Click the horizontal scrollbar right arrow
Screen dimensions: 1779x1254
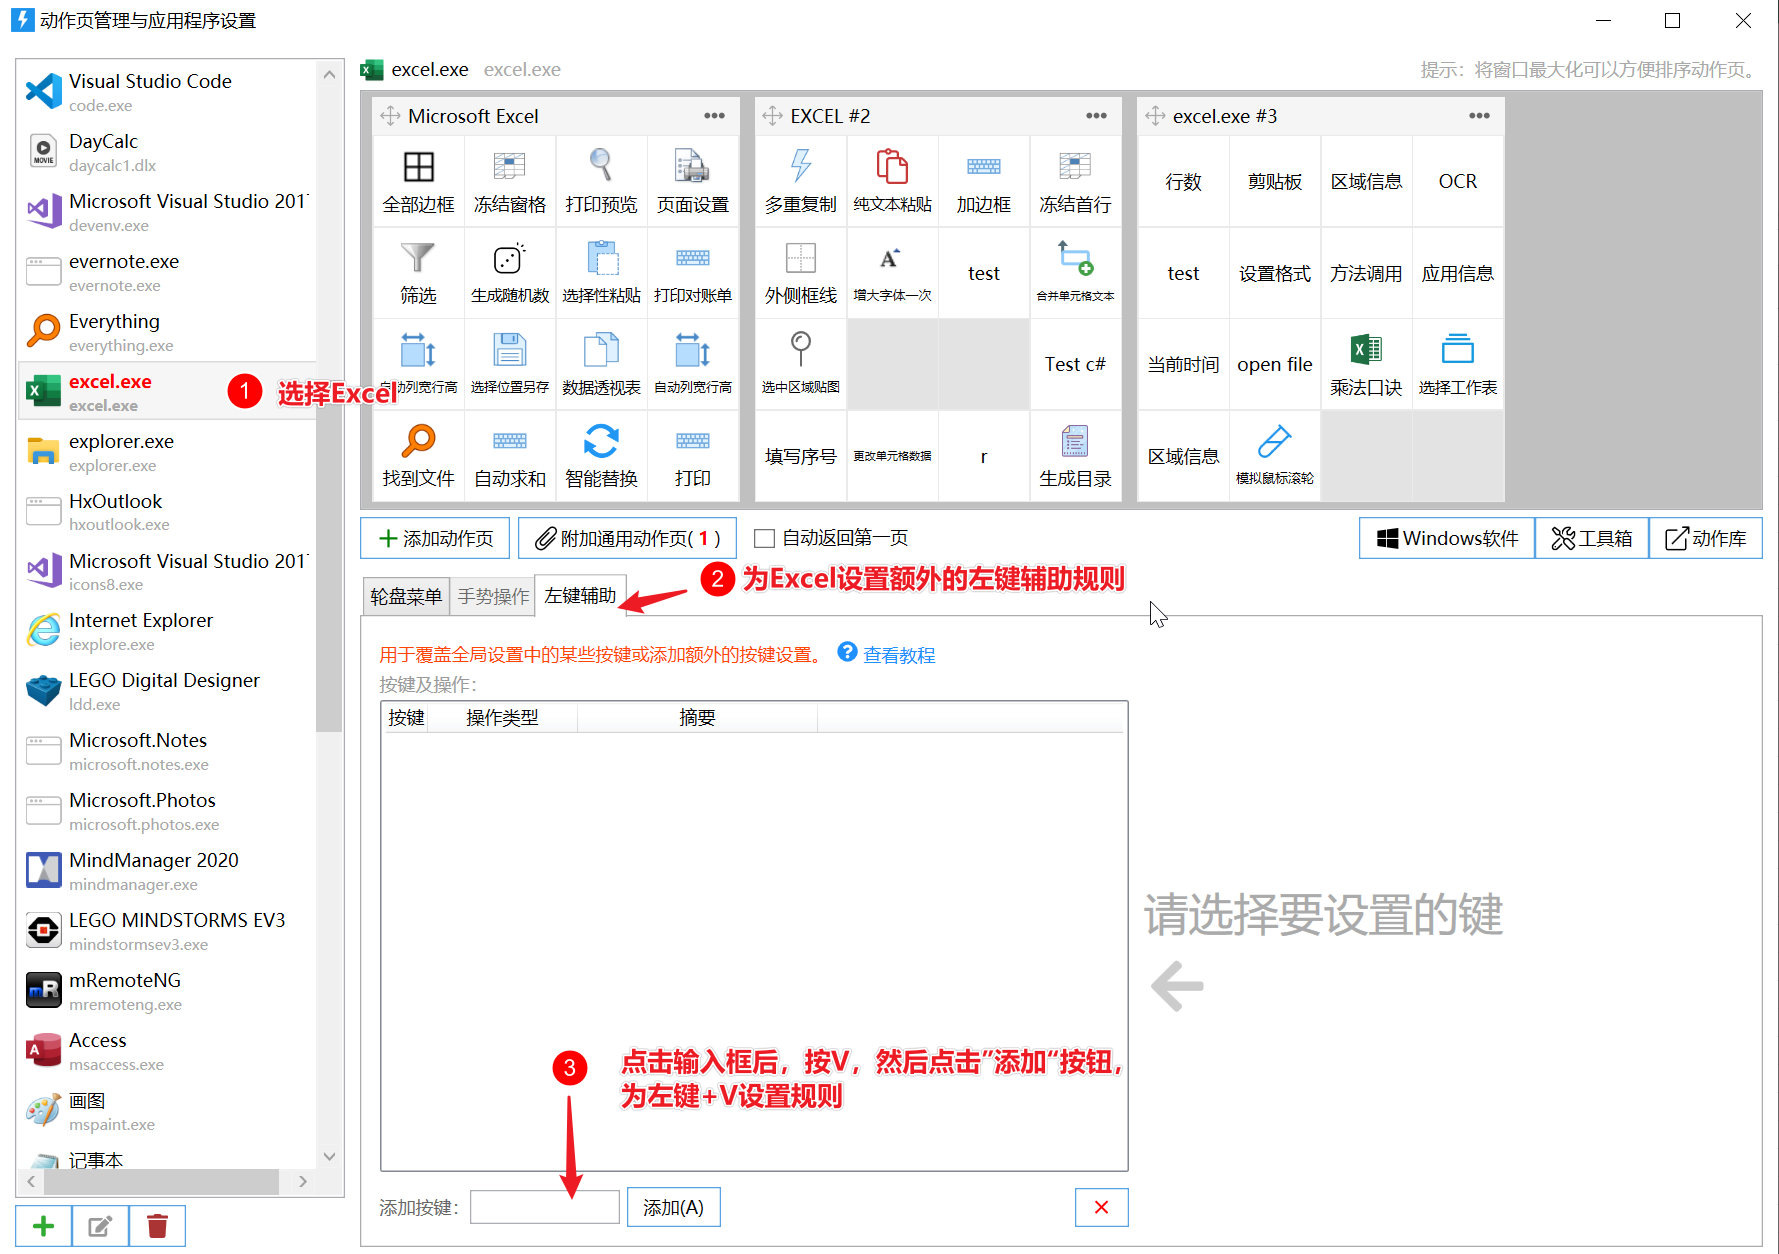tap(303, 1181)
